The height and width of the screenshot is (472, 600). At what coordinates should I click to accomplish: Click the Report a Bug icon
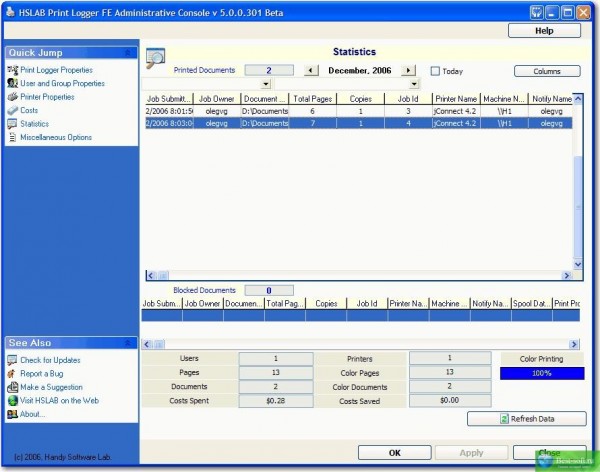pyautogui.click(x=12, y=373)
